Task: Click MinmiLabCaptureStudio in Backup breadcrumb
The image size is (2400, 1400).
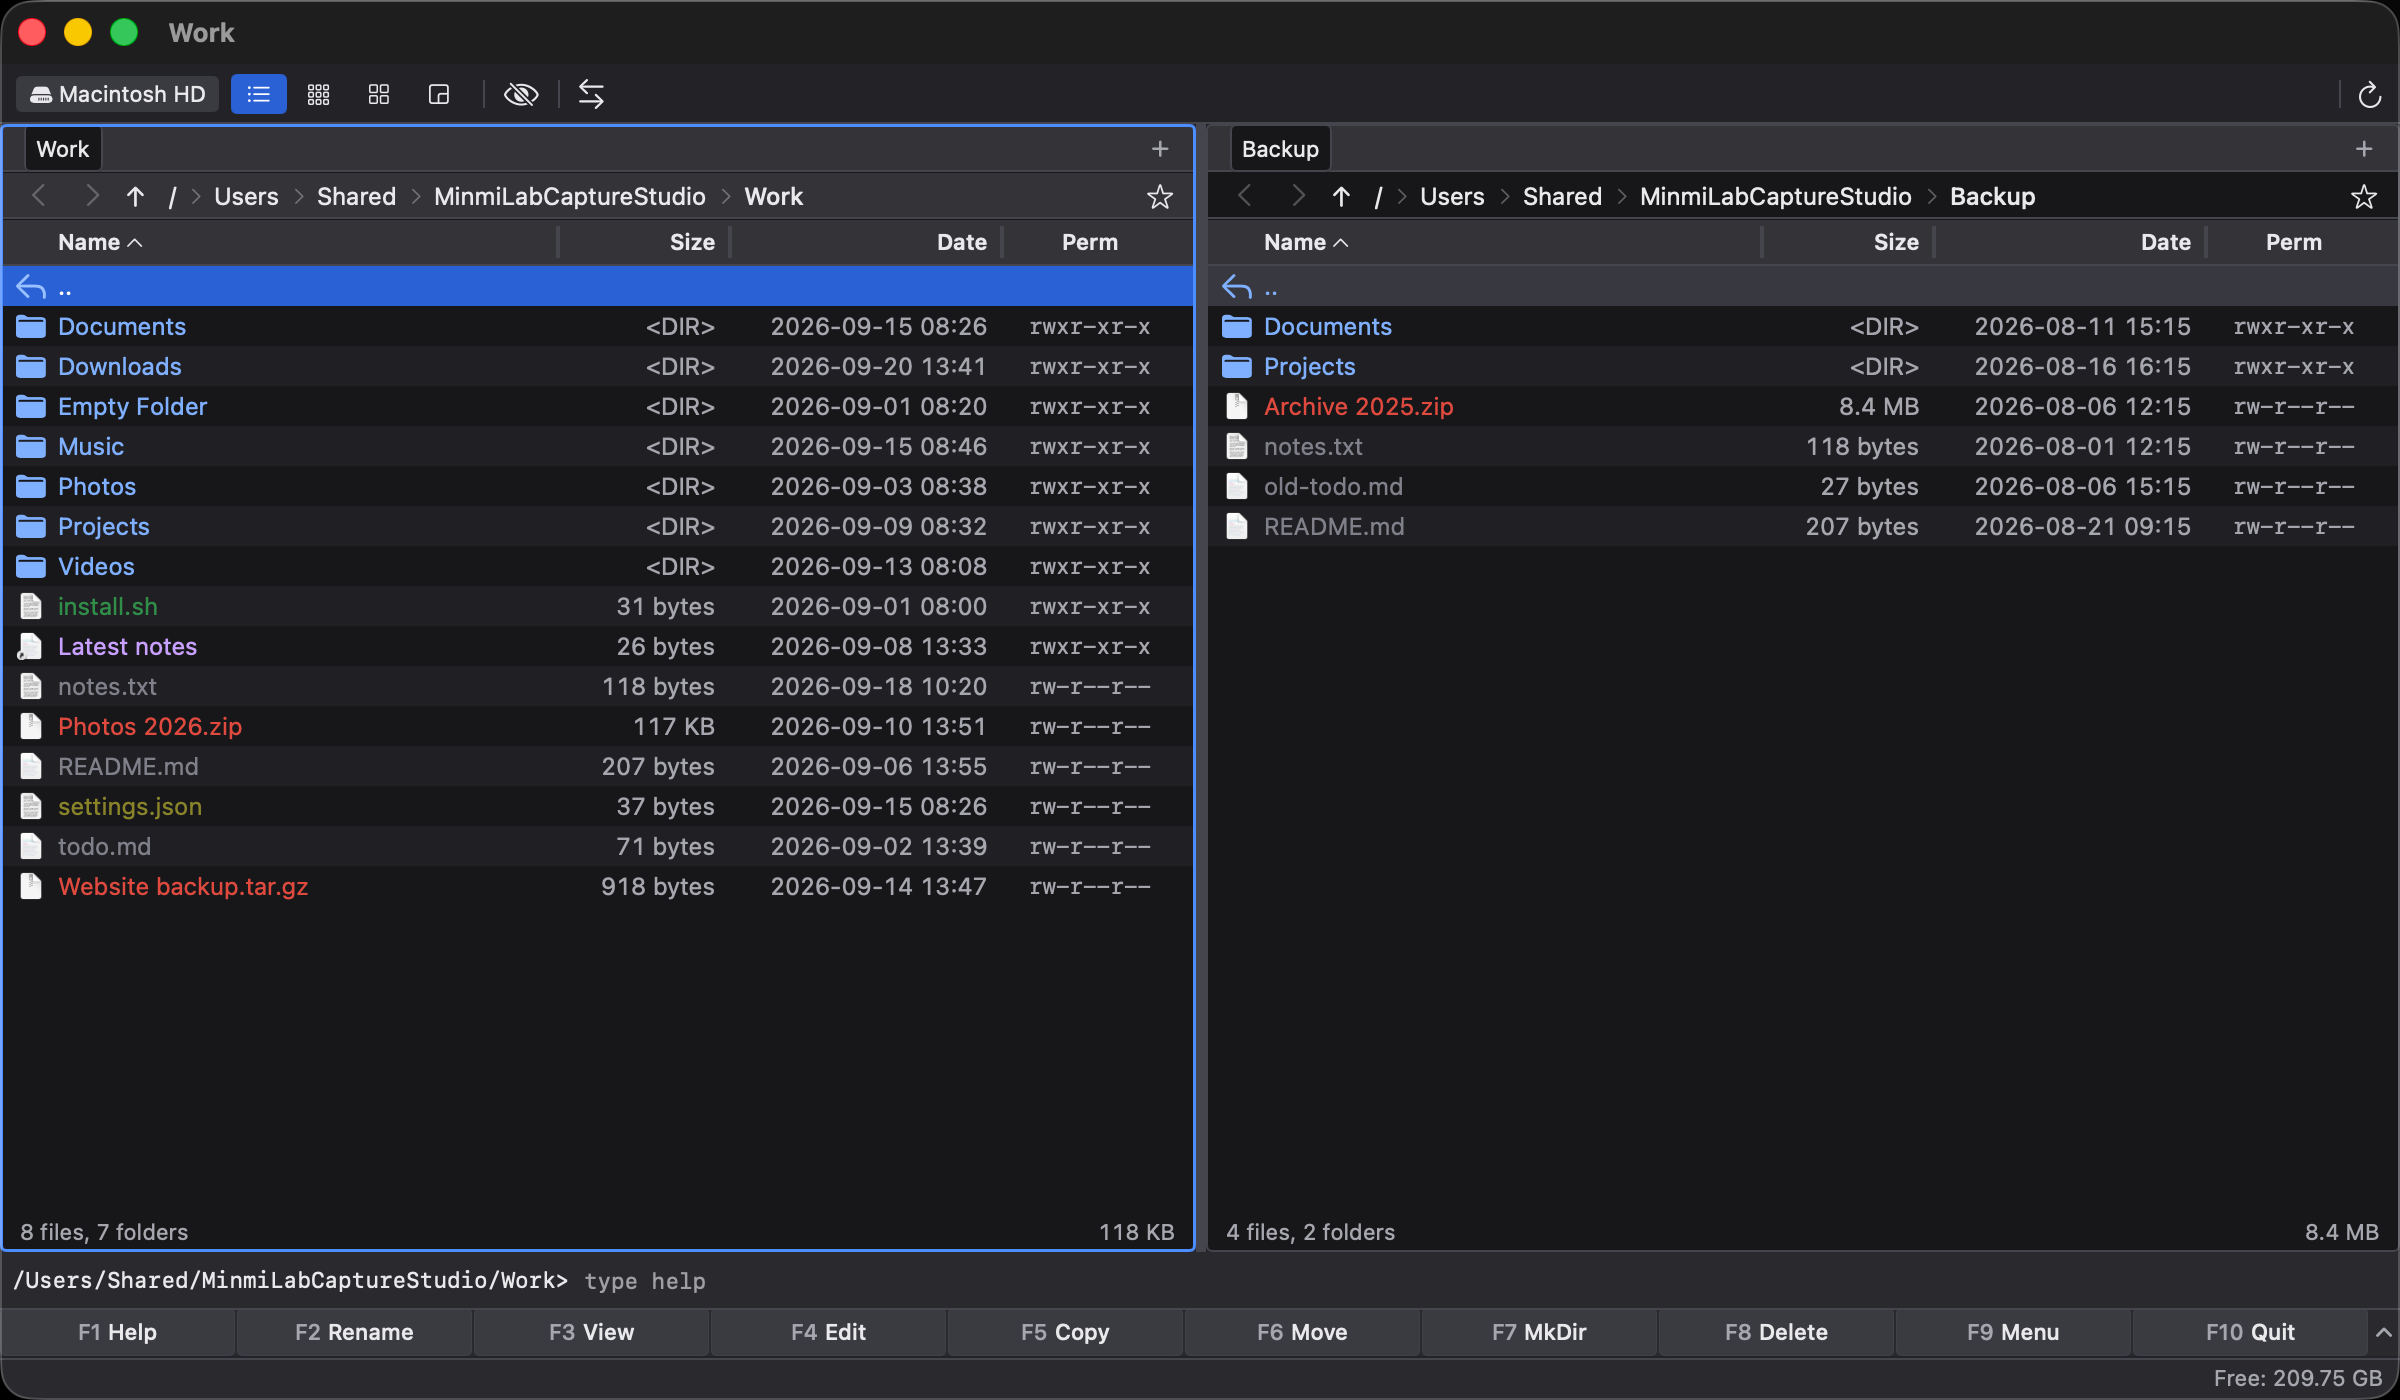Action: pyautogui.click(x=1775, y=197)
